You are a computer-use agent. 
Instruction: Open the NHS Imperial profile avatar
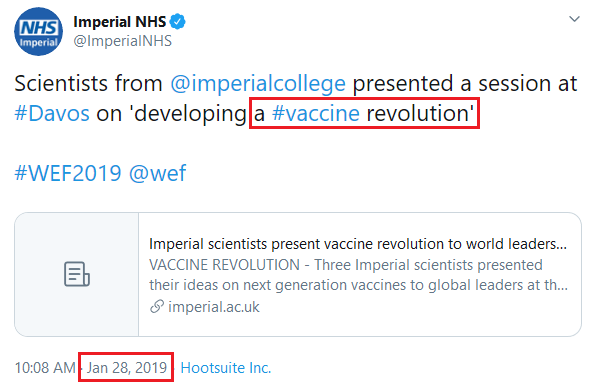tap(38, 31)
